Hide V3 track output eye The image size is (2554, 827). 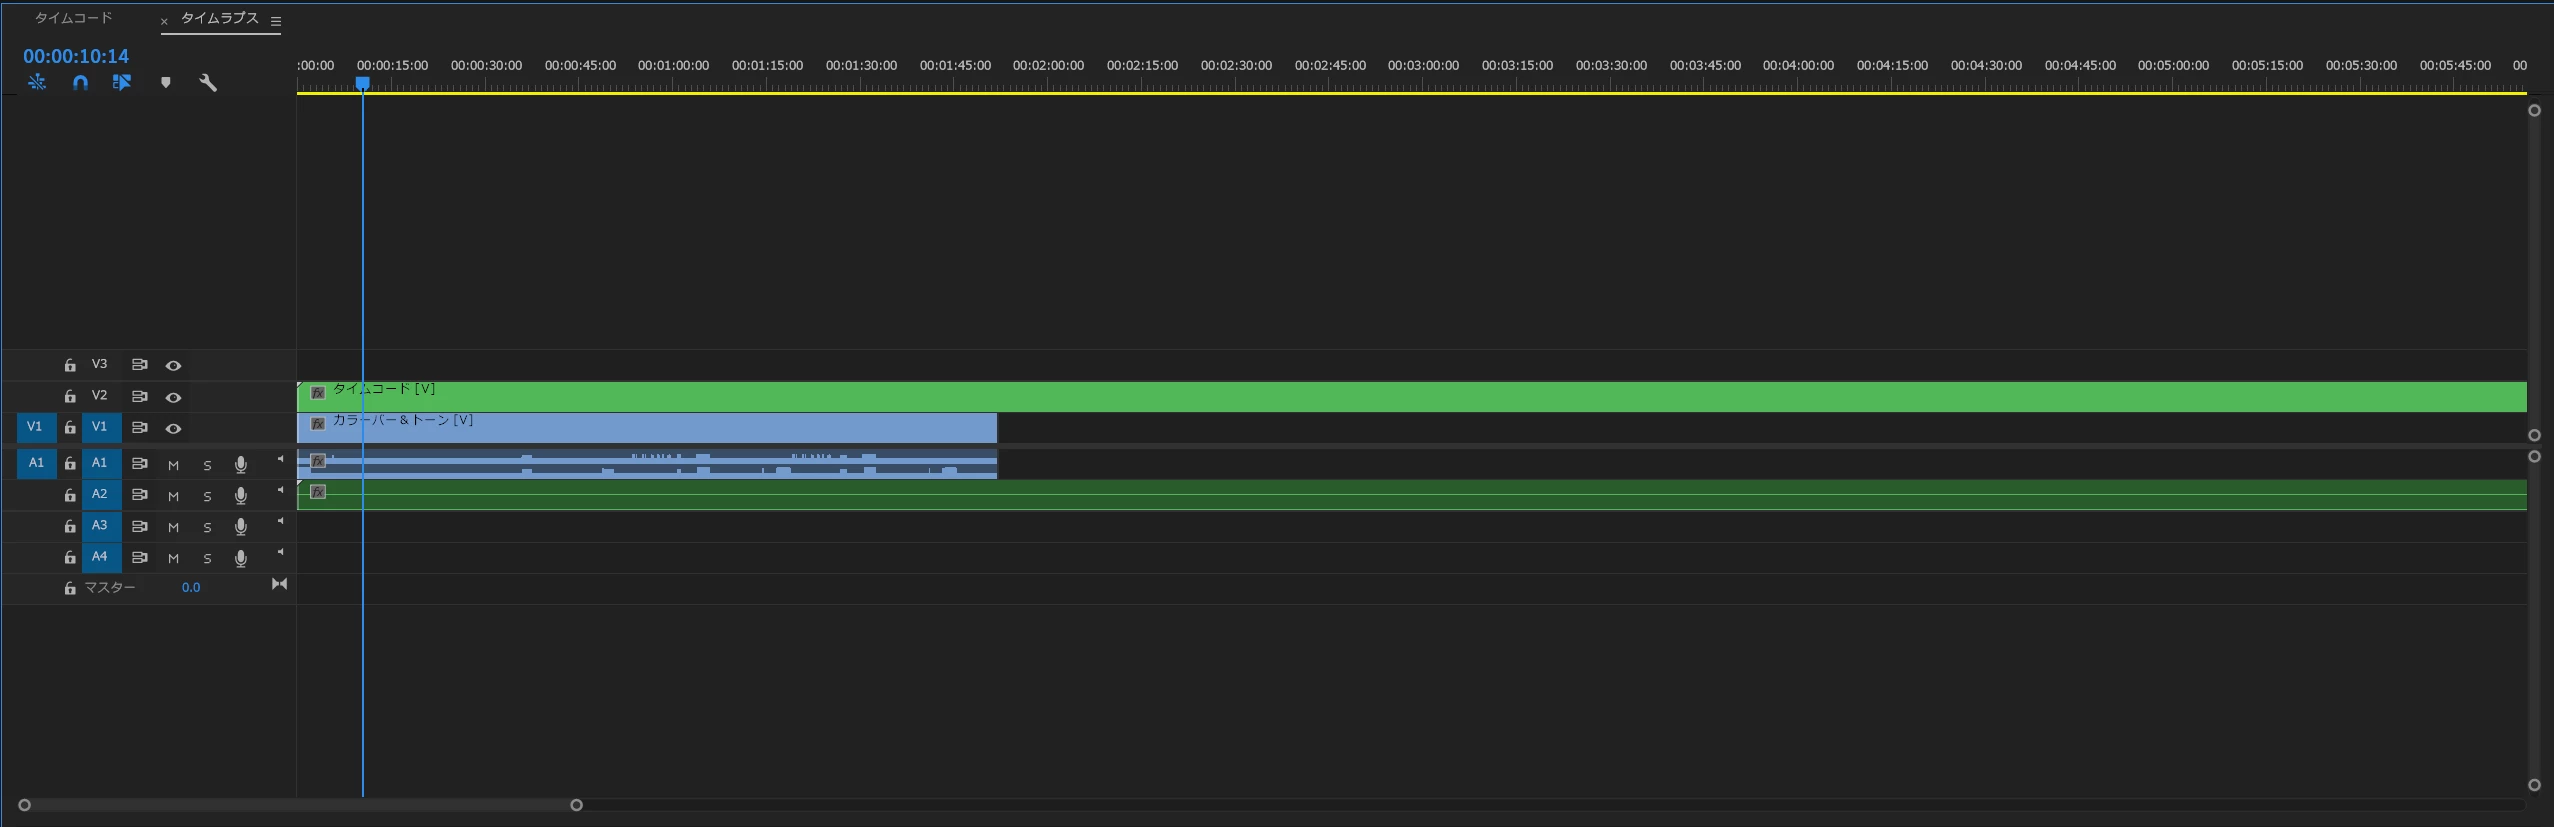pyautogui.click(x=173, y=366)
